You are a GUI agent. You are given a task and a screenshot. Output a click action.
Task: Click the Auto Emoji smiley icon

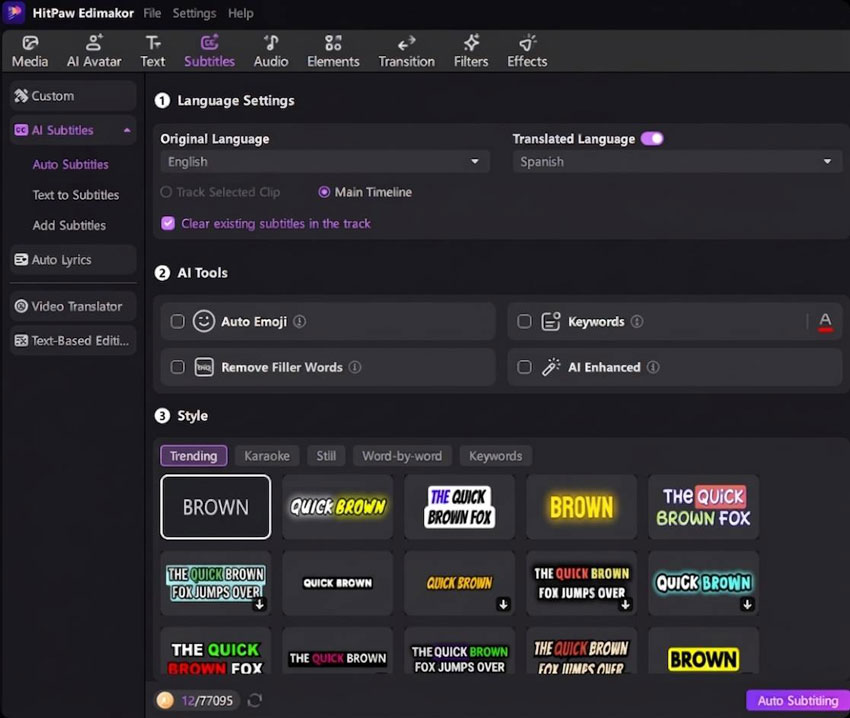(204, 322)
